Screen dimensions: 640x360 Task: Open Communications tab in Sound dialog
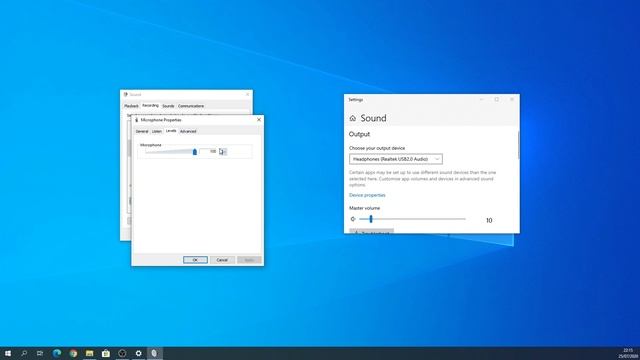[x=191, y=106]
